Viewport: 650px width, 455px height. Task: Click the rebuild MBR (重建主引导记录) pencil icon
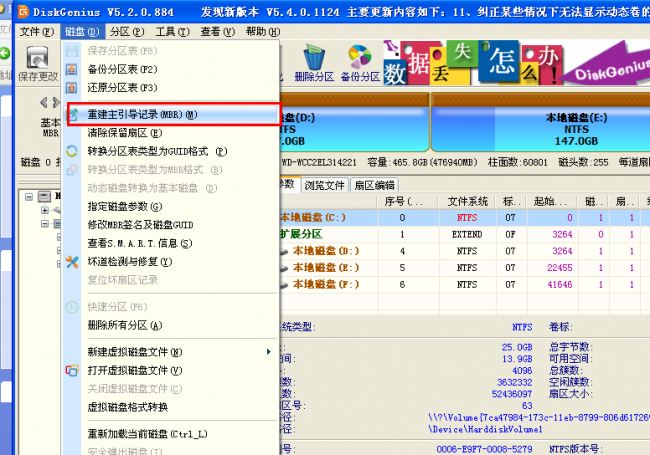(x=73, y=114)
